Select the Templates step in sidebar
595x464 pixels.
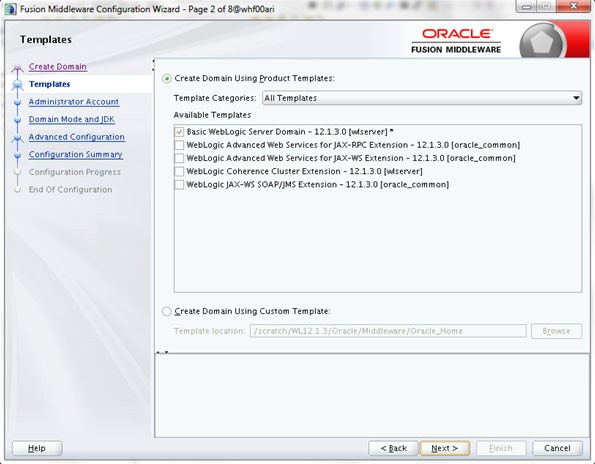49,84
